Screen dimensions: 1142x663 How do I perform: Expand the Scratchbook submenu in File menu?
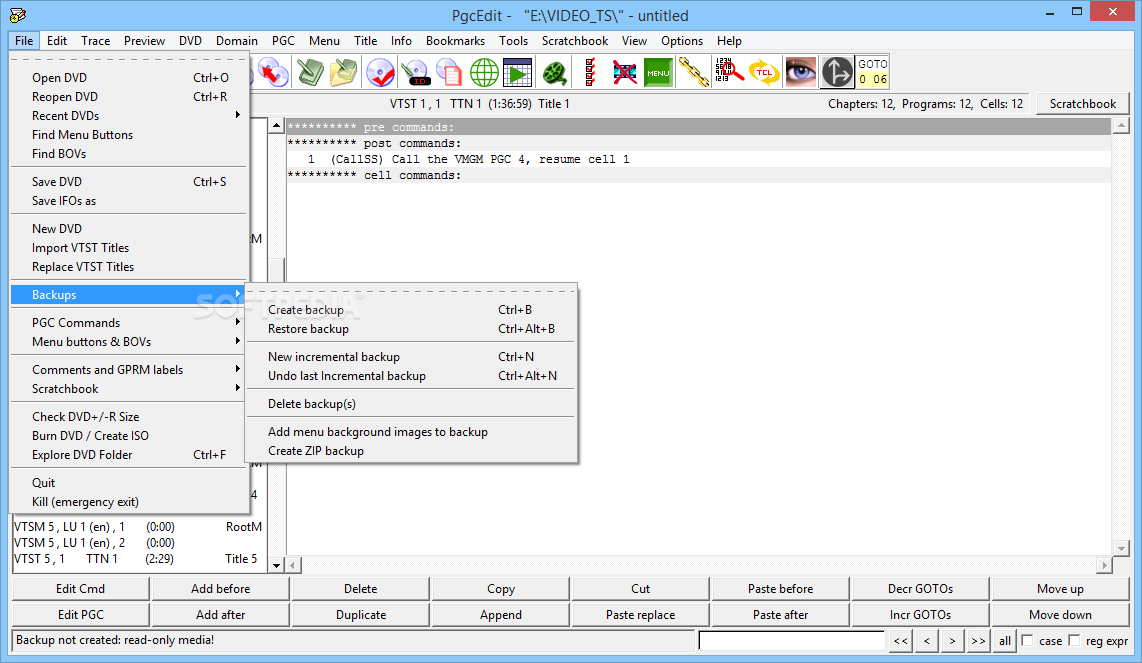129,388
